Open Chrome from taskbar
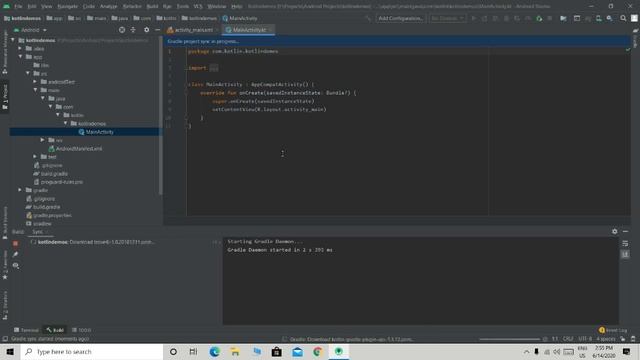The width and height of the screenshot is (640, 360). tap(318, 351)
